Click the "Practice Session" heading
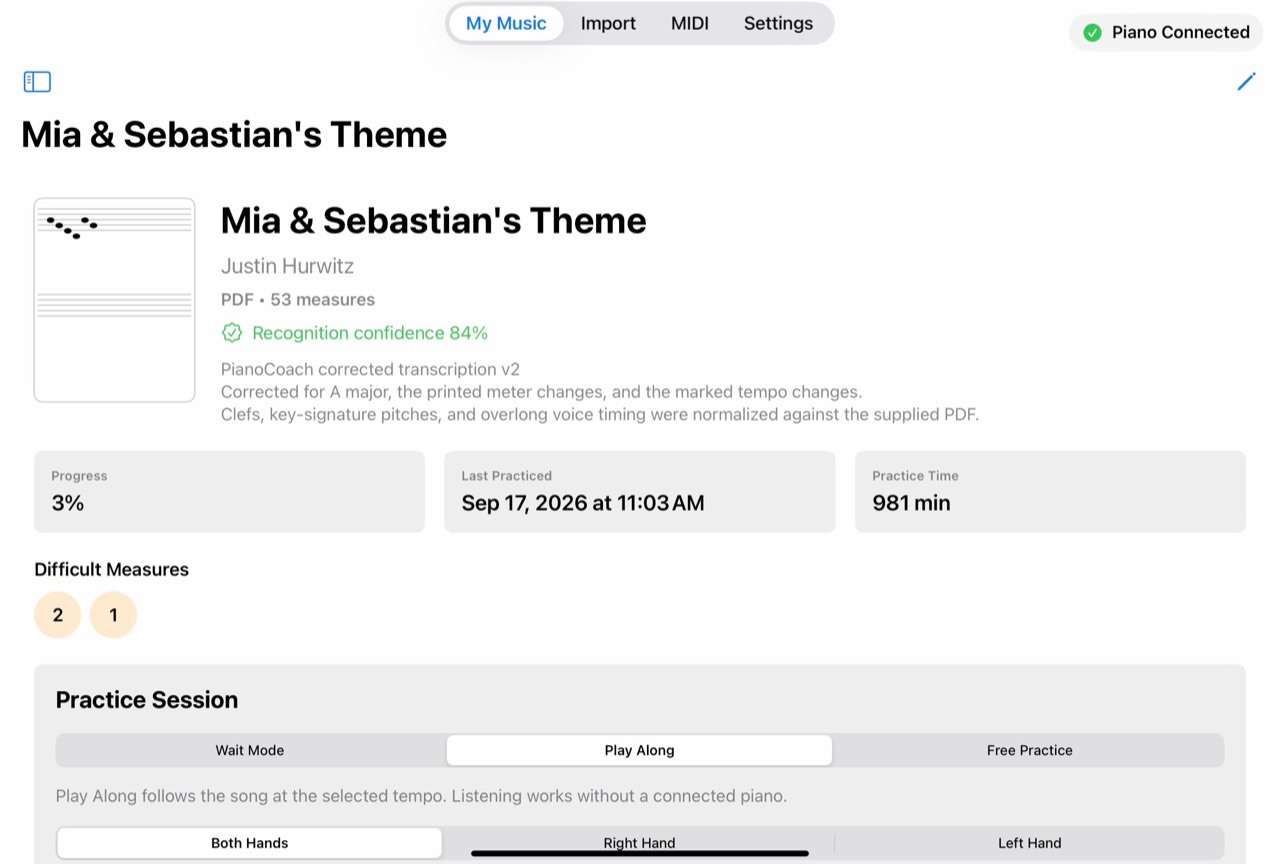 [147, 700]
